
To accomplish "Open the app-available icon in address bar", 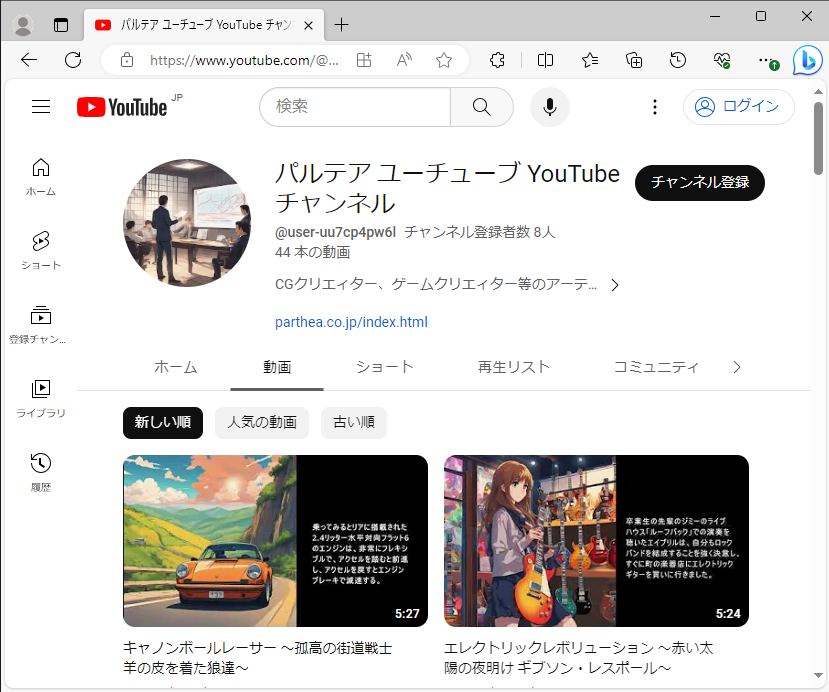I will [x=364, y=60].
